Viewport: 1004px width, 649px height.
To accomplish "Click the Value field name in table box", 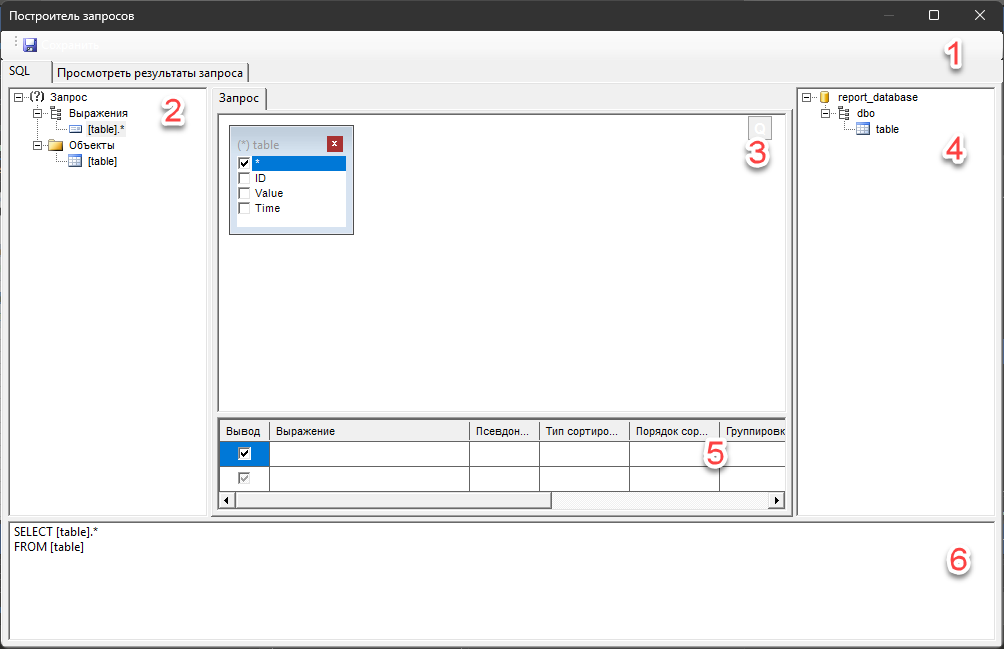I will coord(269,193).
